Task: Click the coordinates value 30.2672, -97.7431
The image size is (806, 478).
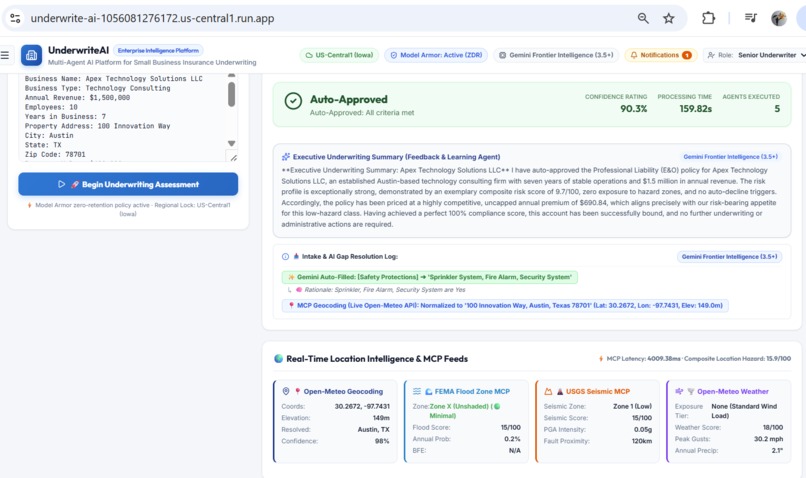Action: click(x=362, y=406)
